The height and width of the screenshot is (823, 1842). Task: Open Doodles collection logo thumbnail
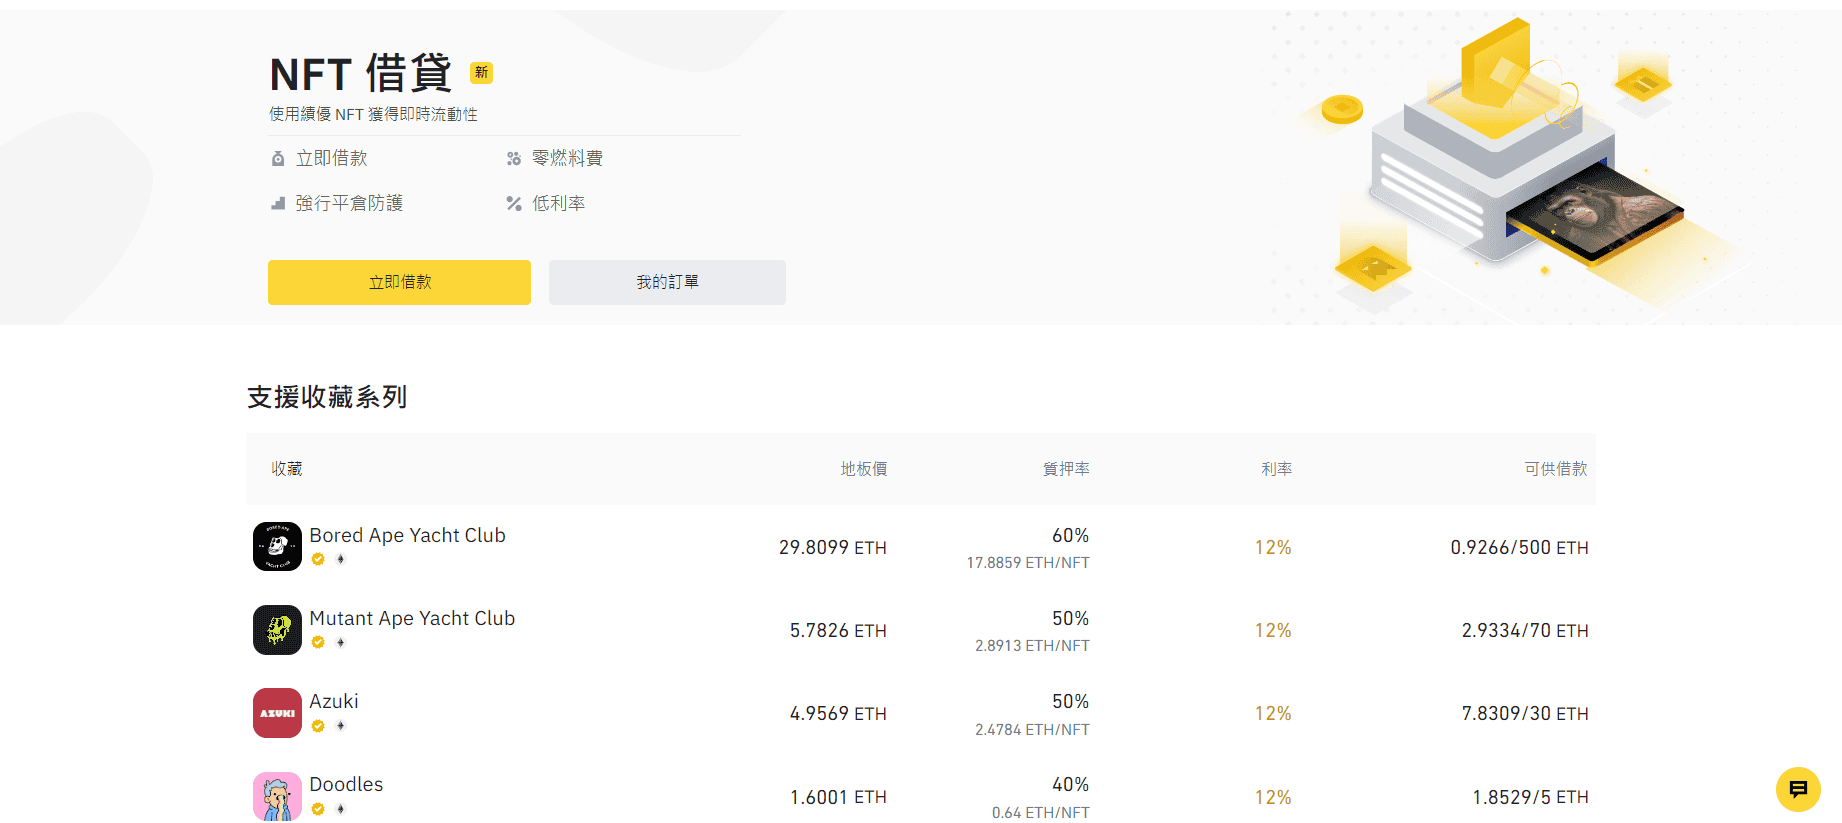pos(277,796)
